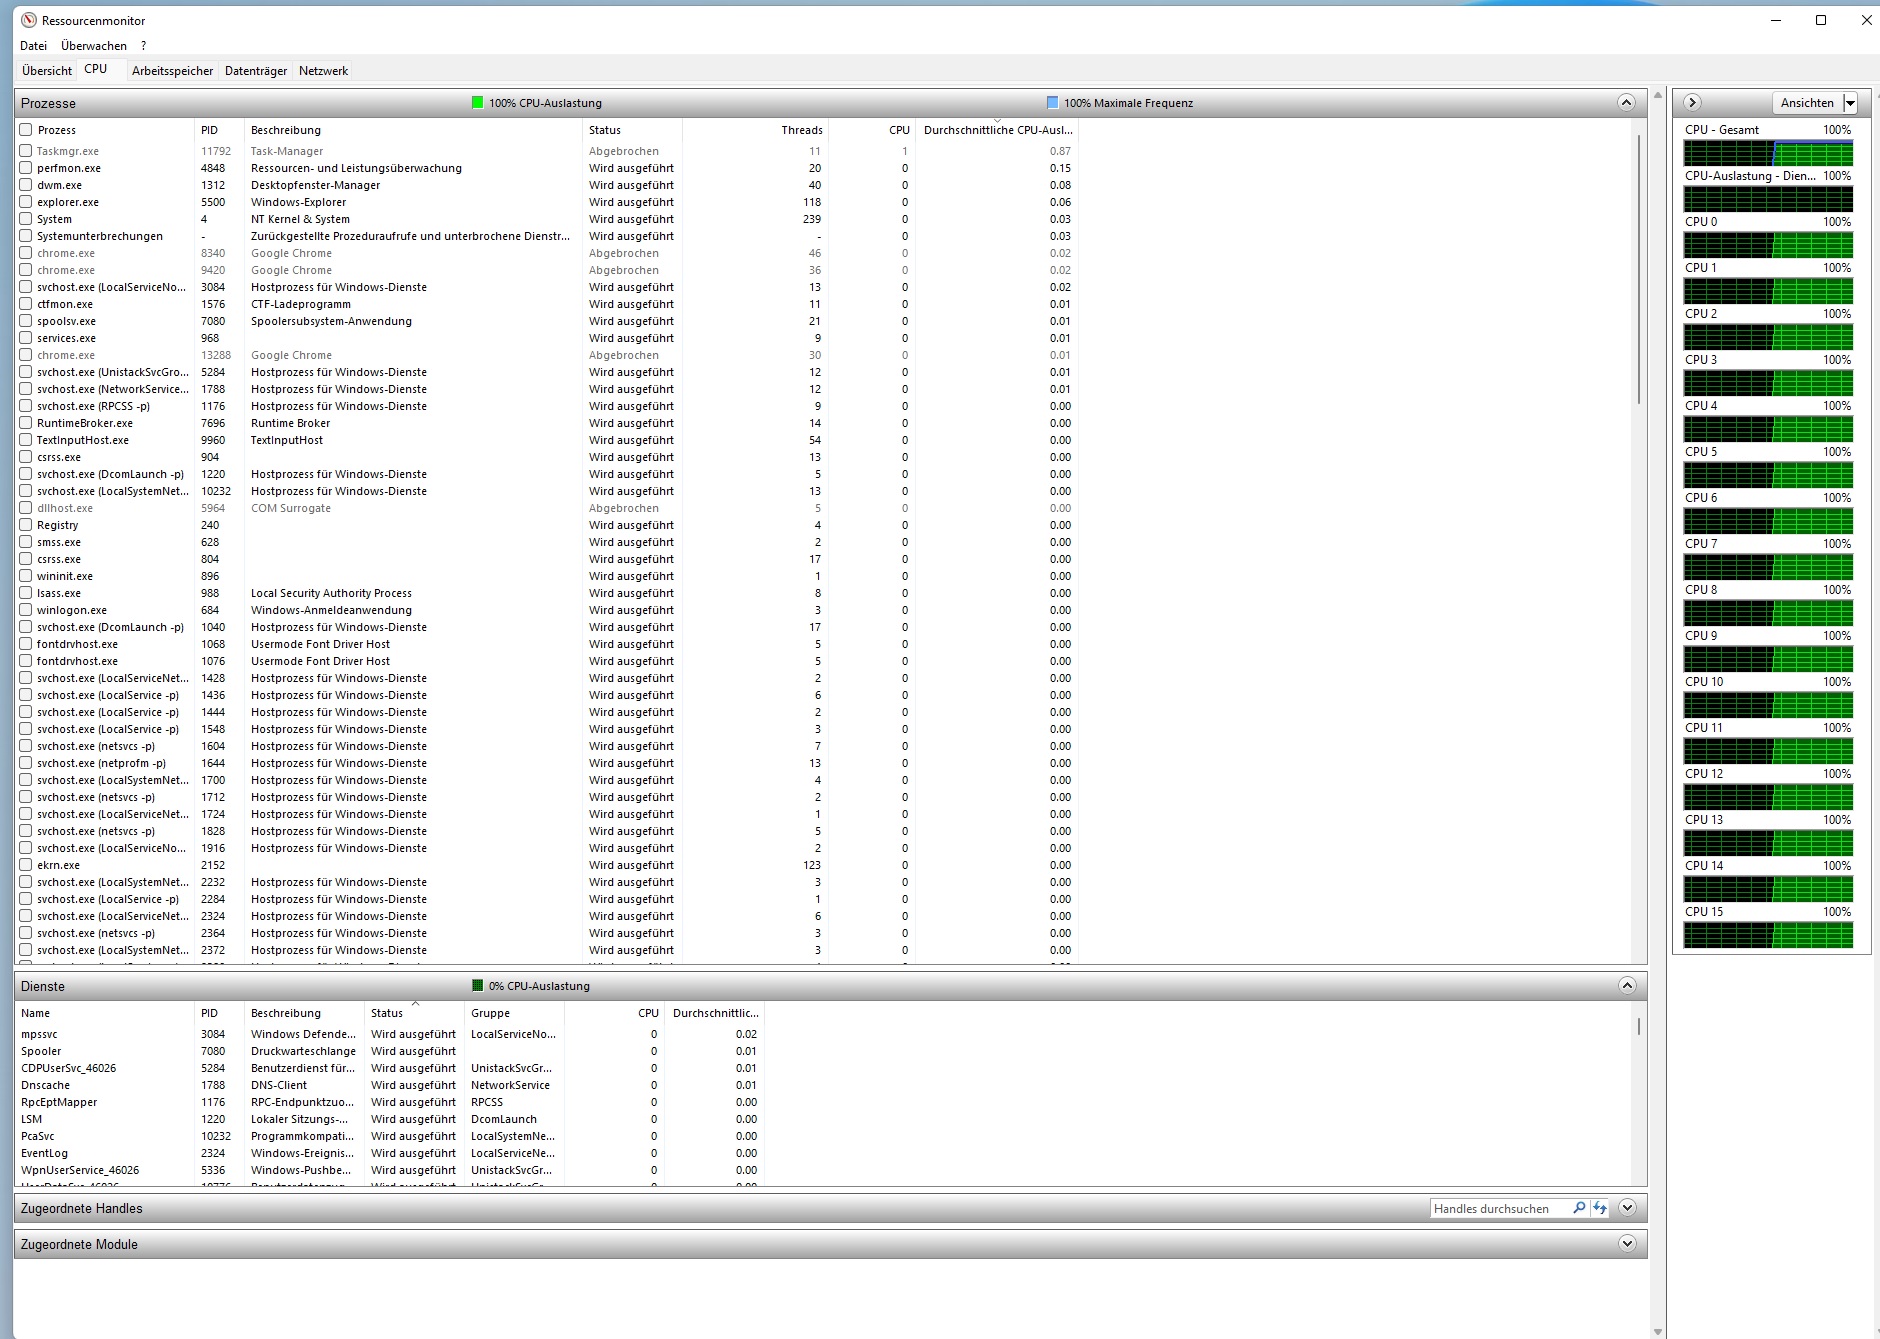Check the explorer.exe process checkbox
1880x1339 pixels.
click(26, 202)
